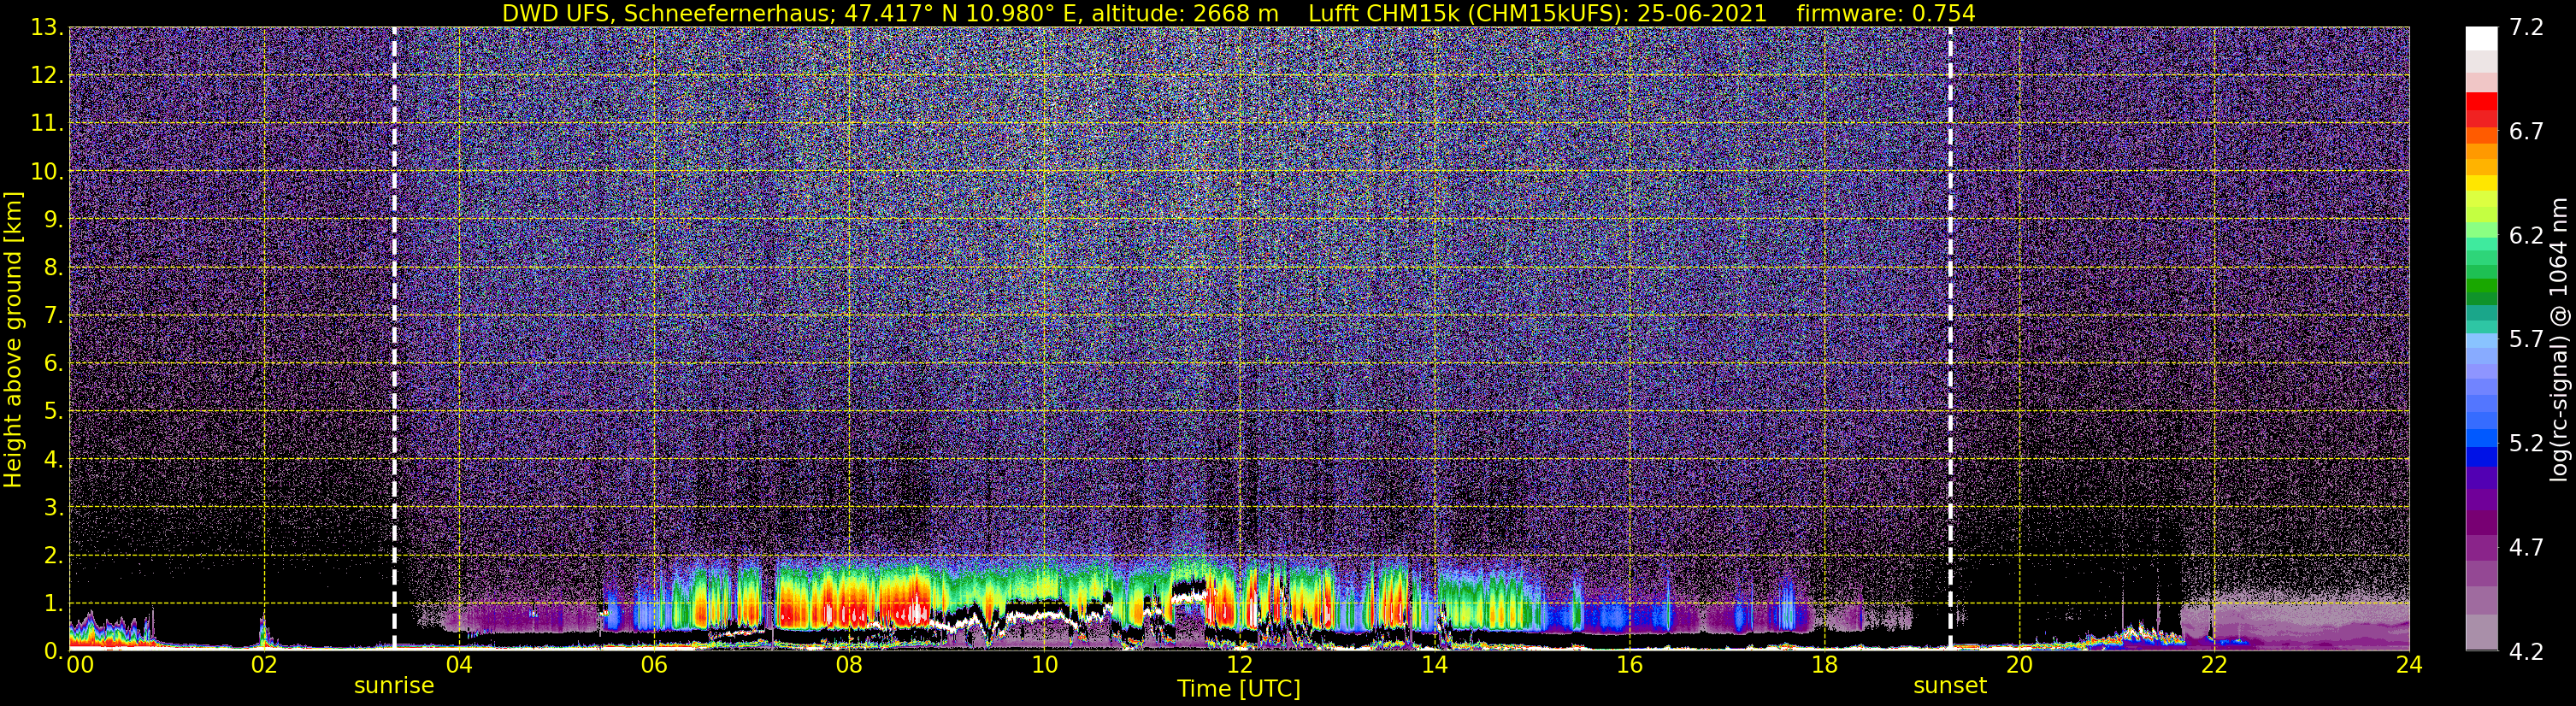Click height axis tick '11.'

pyautogui.click(x=47, y=124)
